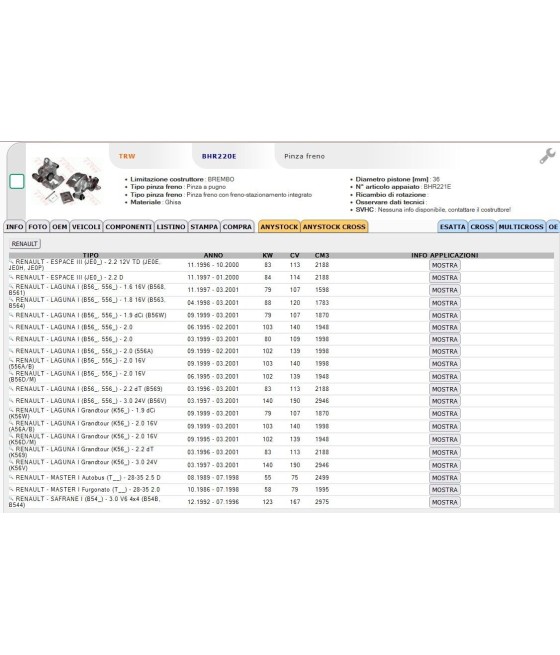560x655 pixels.
Task: Switch to the VEICOLI tab
Action: (x=86, y=226)
